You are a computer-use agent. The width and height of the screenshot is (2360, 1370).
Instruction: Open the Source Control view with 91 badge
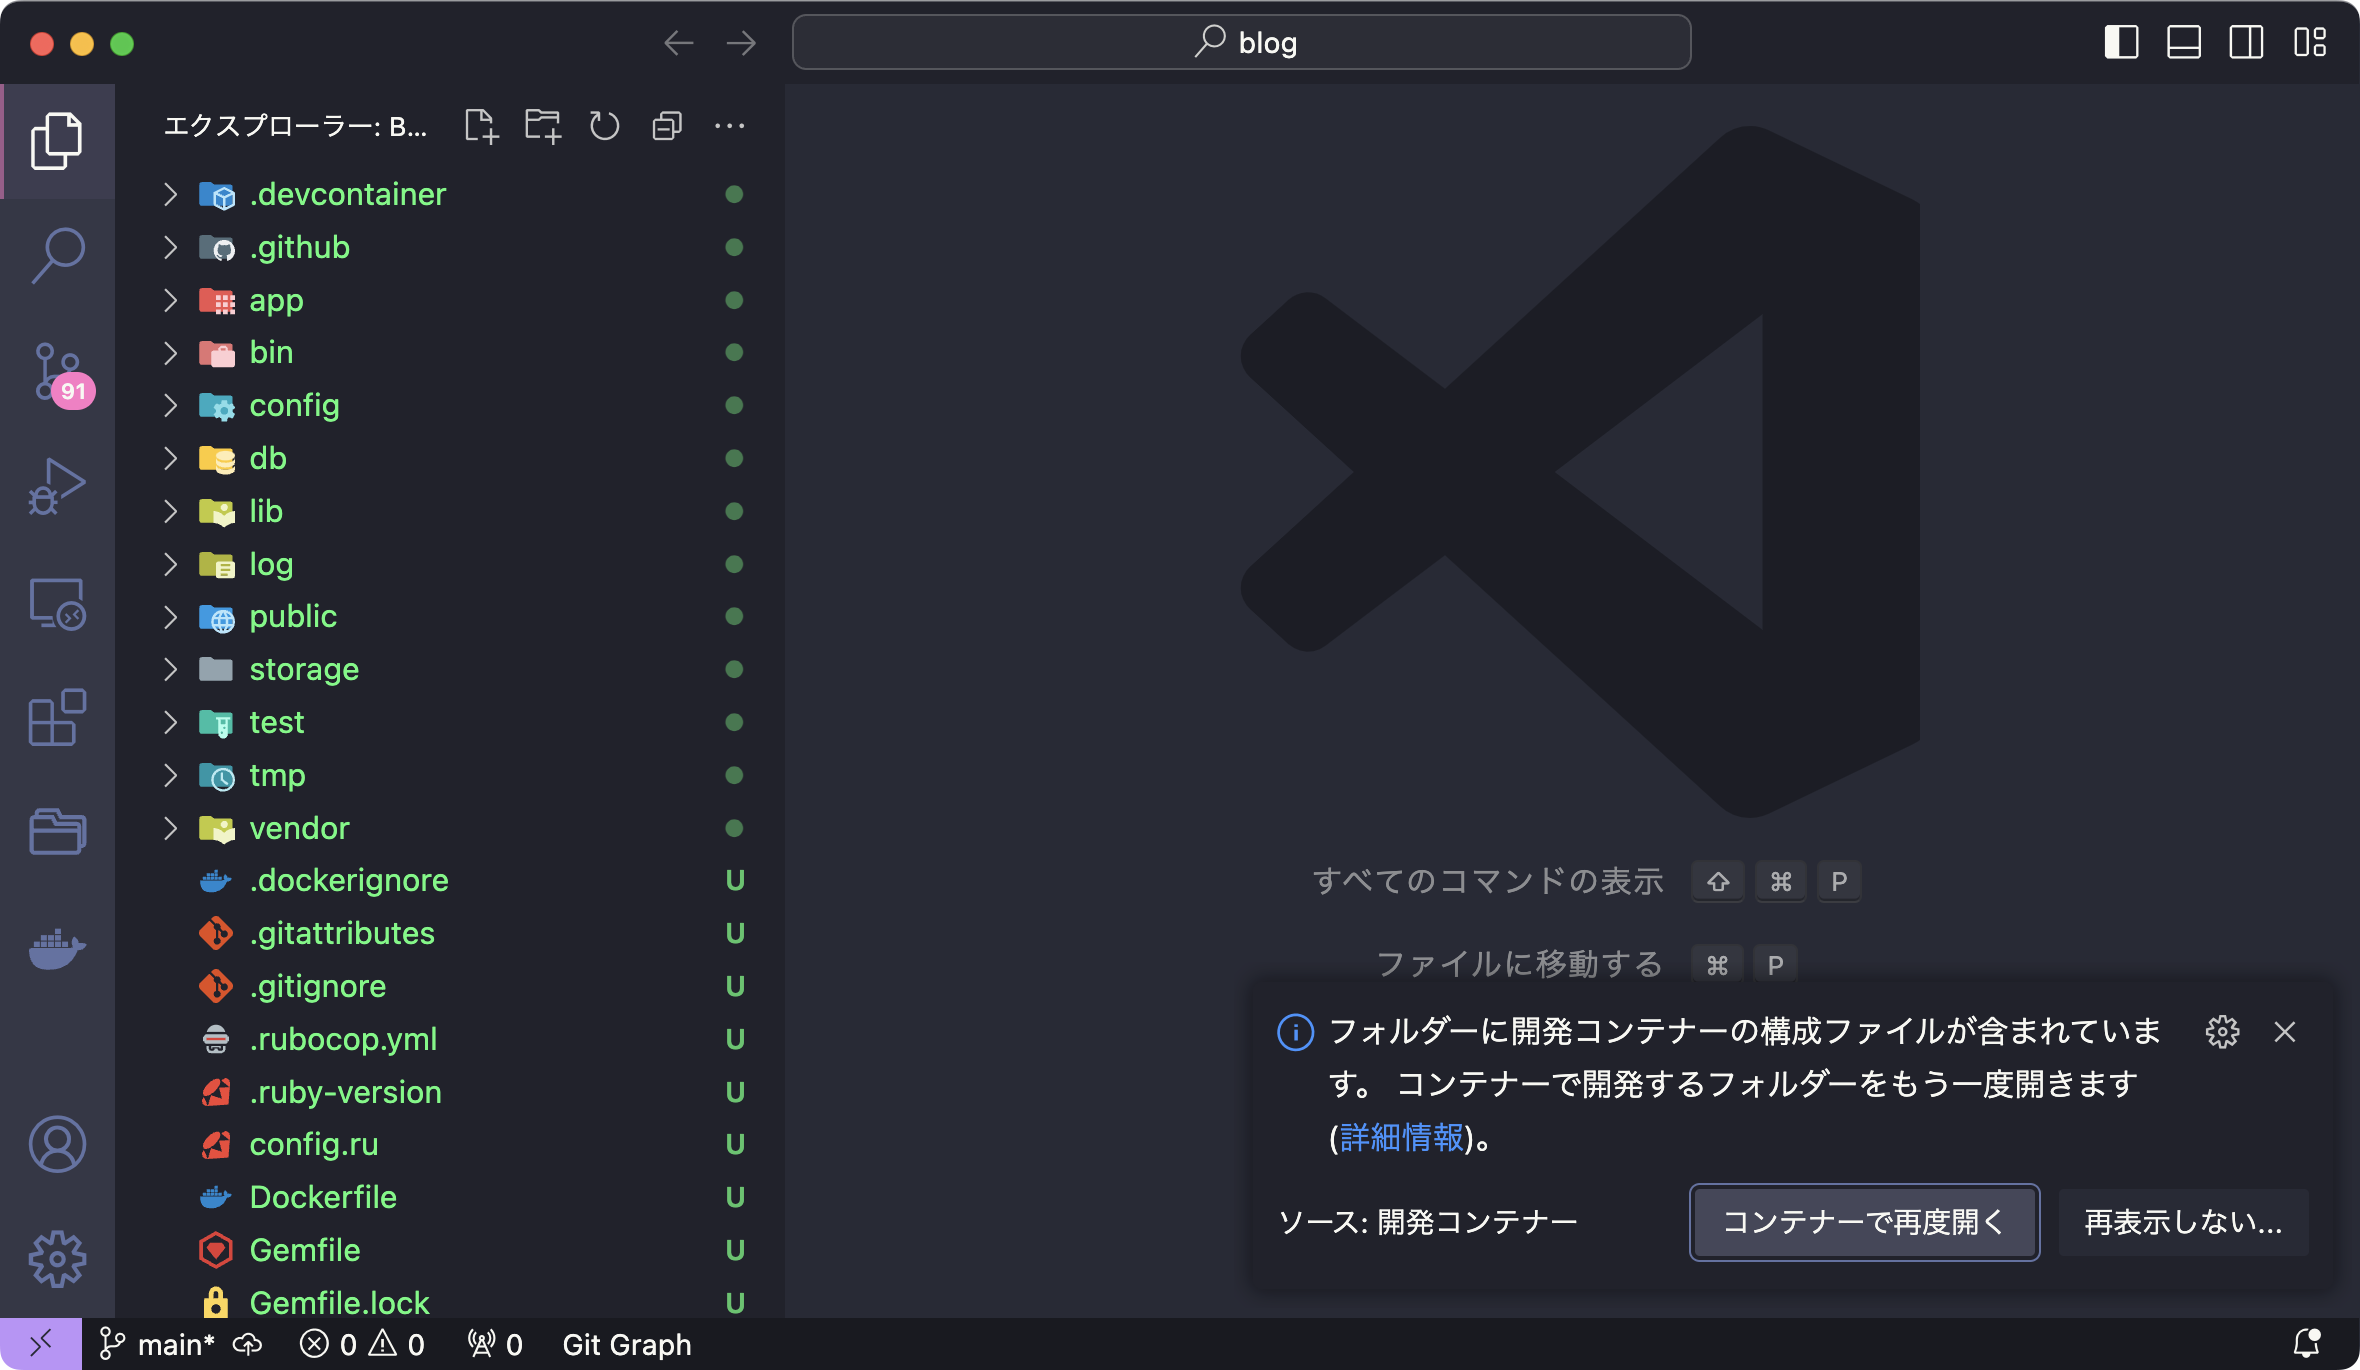tap(58, 373)
